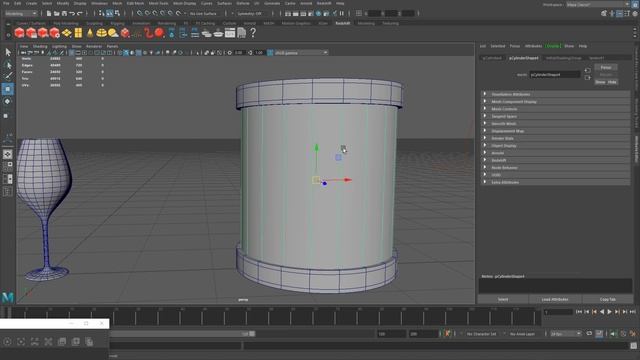The width and height of the screenshot is (640, 360).
Task: Toggle the Modeling Toolkit panel icon
Action: pyautogui.click(x=604, y=13)
